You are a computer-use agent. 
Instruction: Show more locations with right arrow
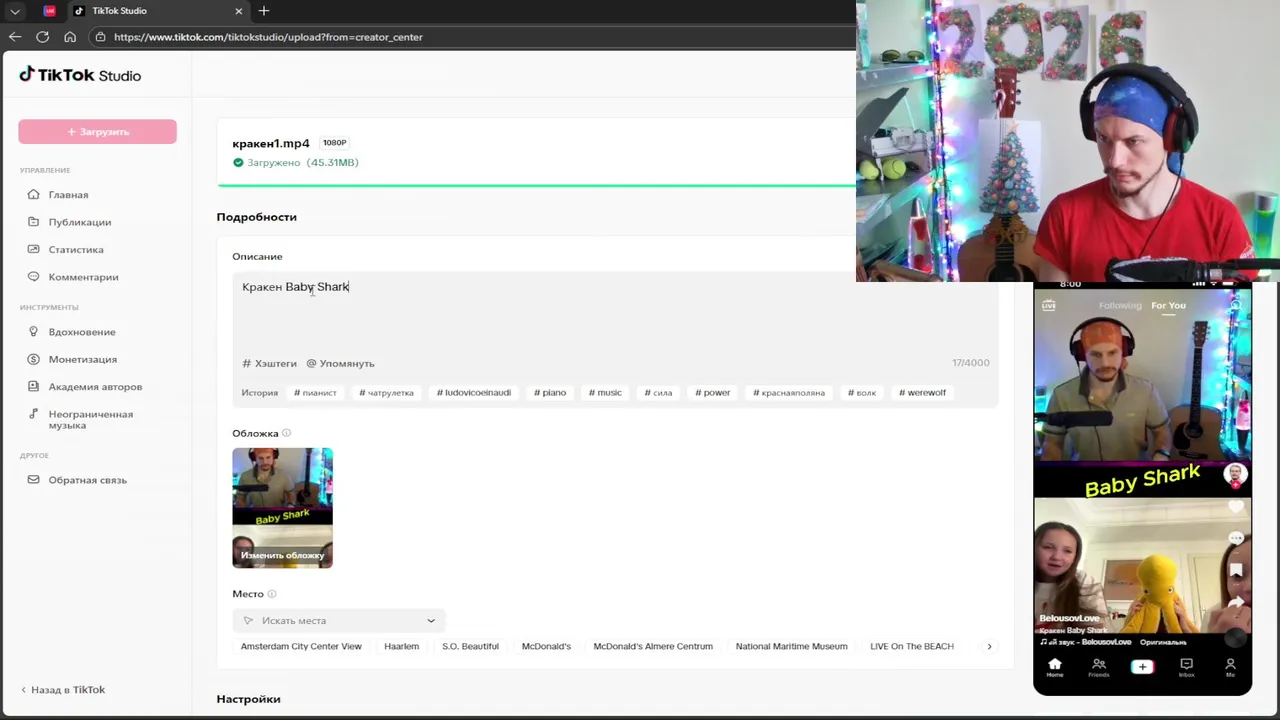tap(989, 647)
